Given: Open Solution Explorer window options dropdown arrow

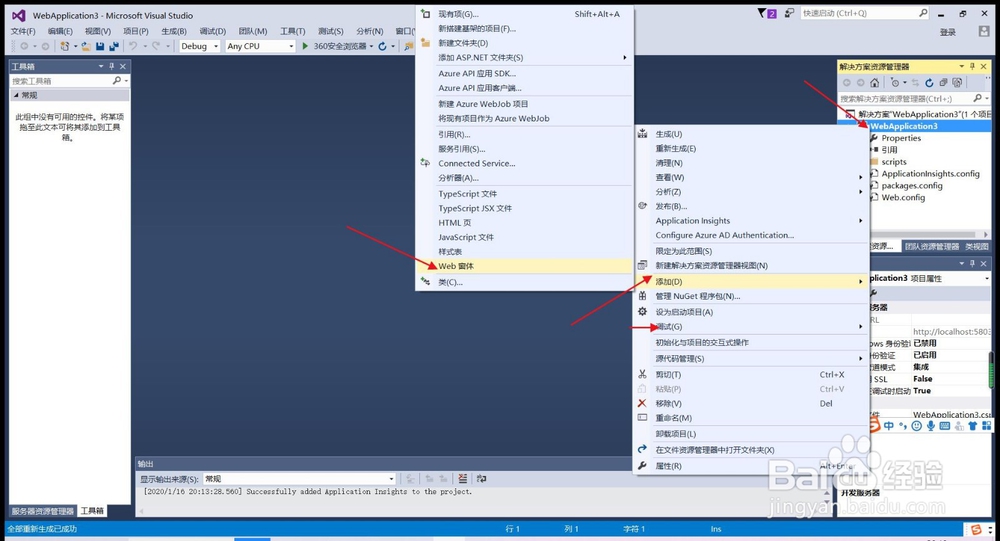Looking at the screenshot, I should 962,66.
